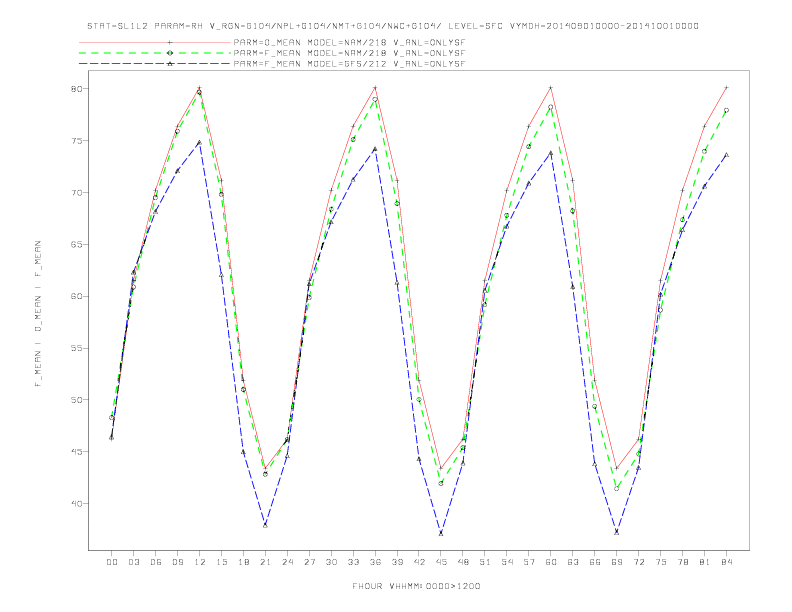Click the red solid legend line sample

(x=155, y=42)
